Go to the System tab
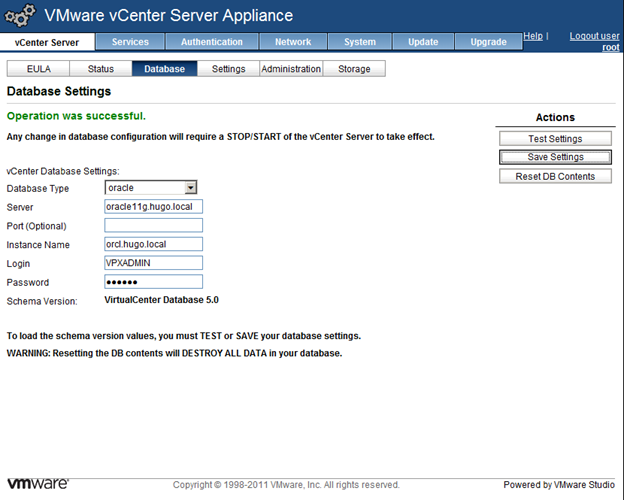This screenshot has width=624, height=500. click(x=360, y=42)
